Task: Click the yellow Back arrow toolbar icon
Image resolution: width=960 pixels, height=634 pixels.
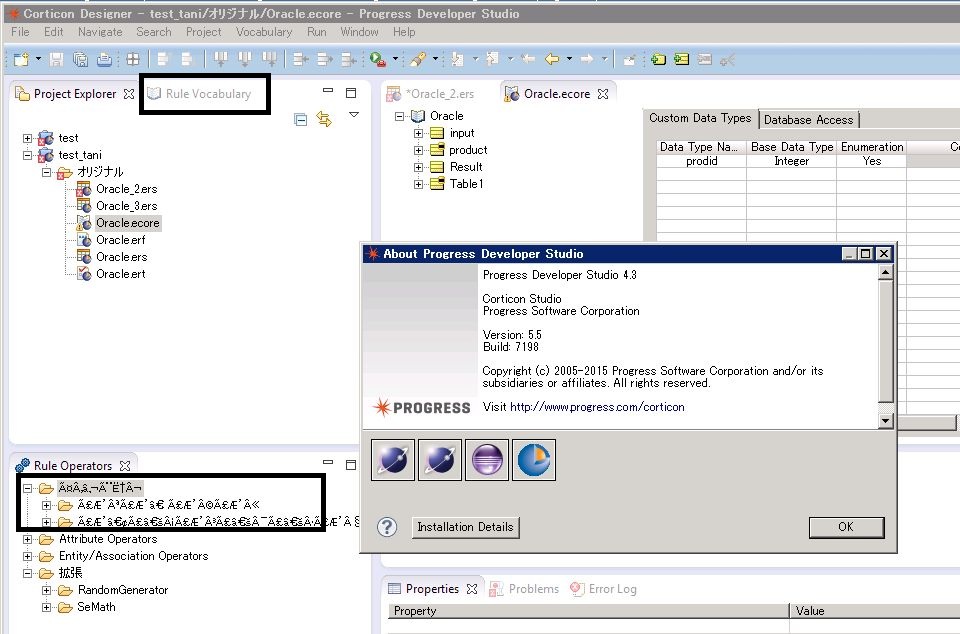Action: [552, 59]
